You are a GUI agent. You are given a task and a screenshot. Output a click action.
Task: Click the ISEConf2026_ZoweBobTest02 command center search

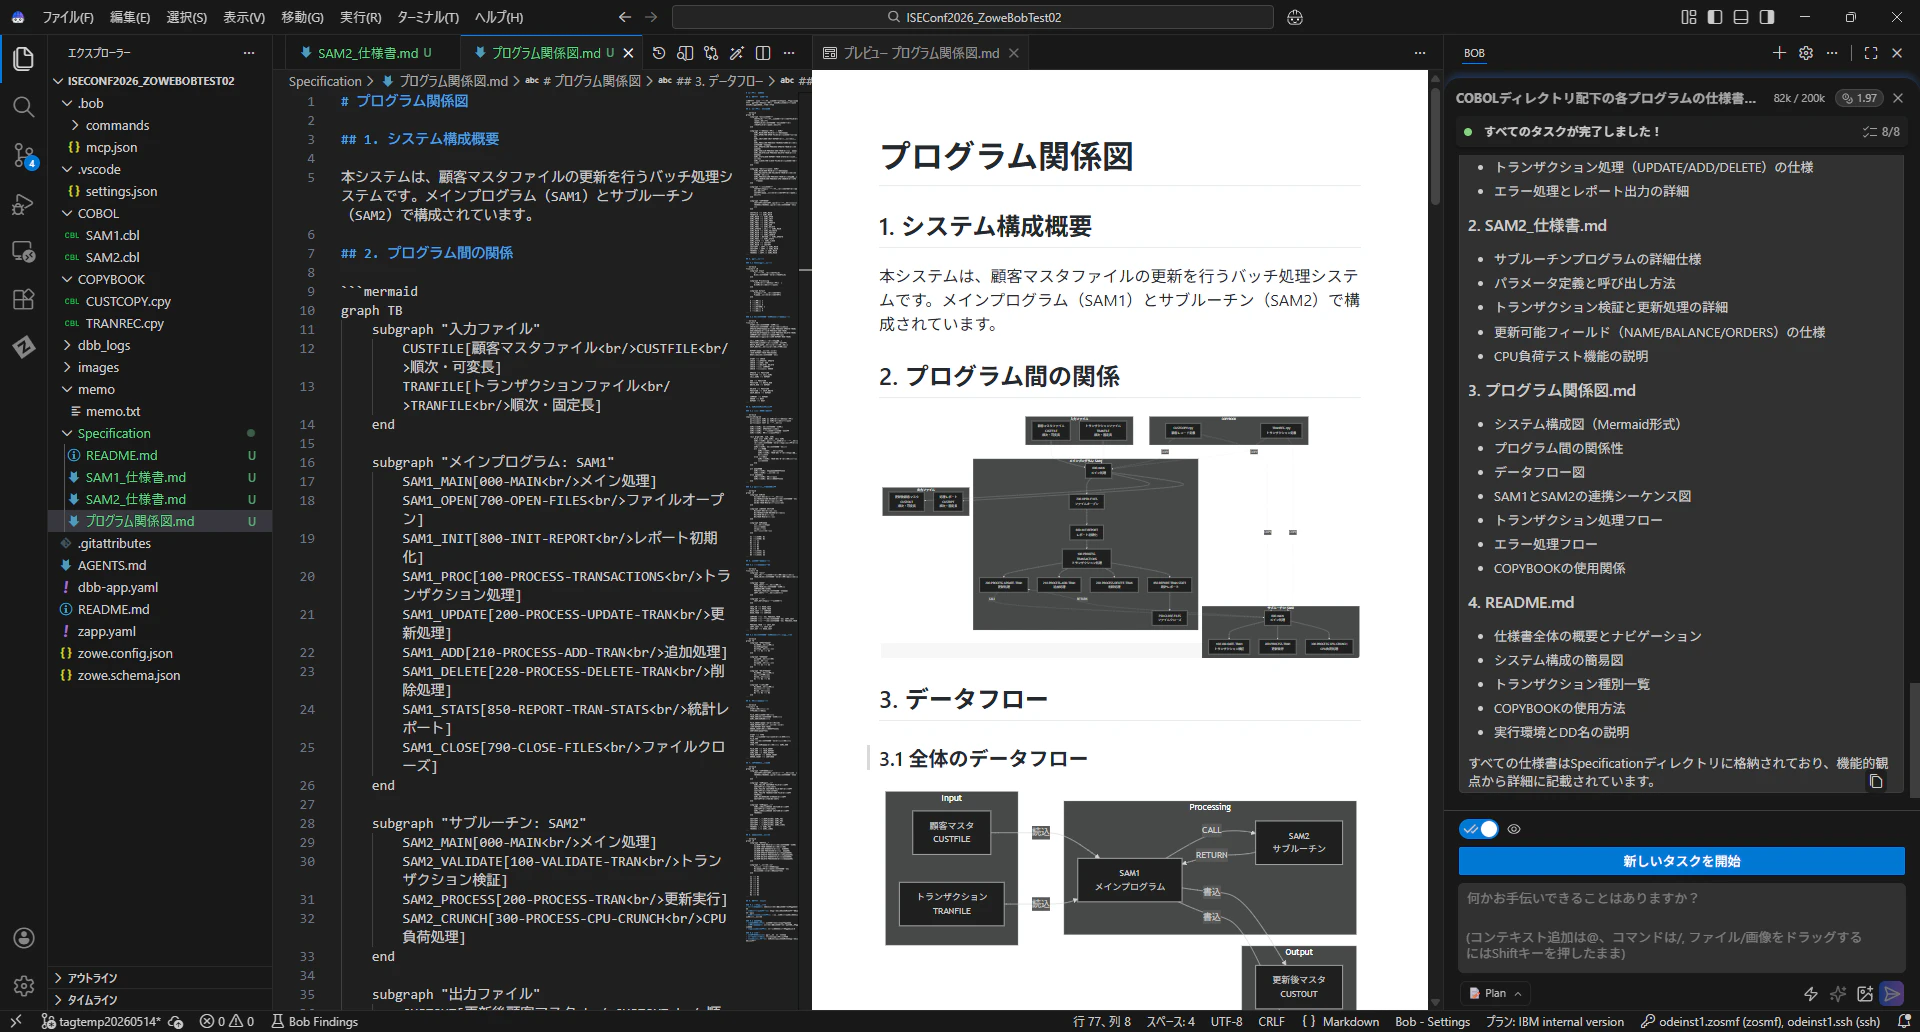coord(973,17)
